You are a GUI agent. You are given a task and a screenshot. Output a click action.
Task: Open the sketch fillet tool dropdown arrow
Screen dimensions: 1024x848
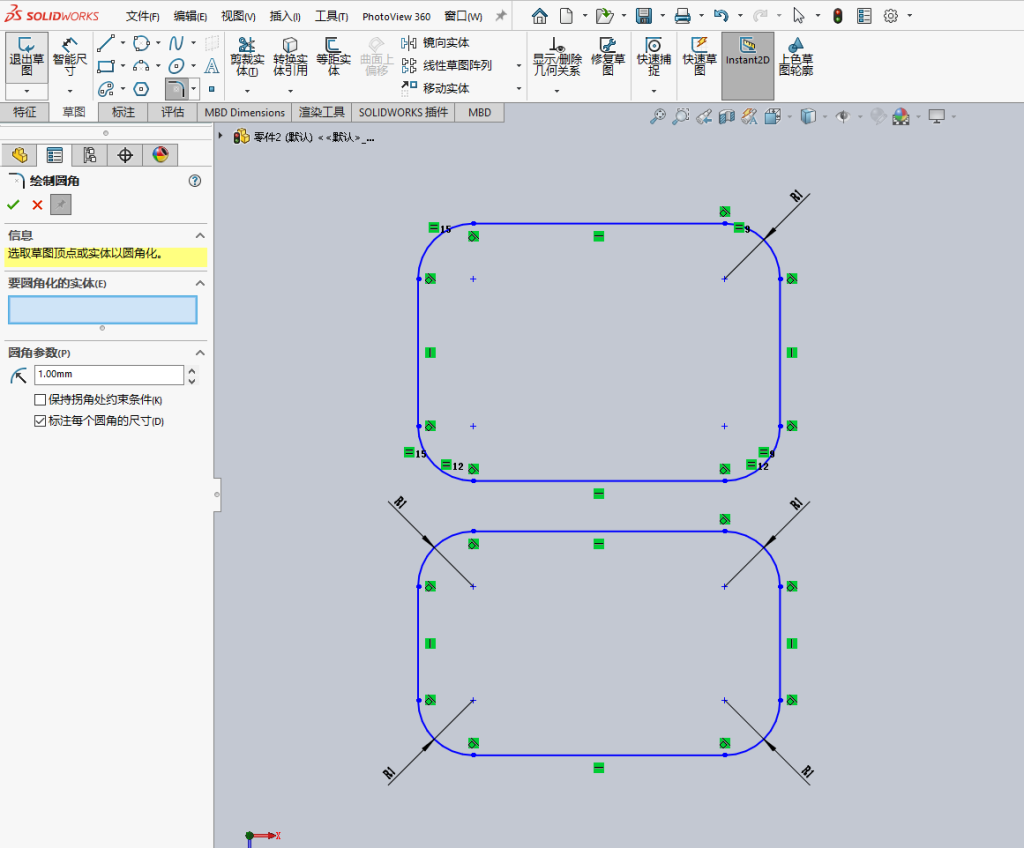click(x=194, y=88)
